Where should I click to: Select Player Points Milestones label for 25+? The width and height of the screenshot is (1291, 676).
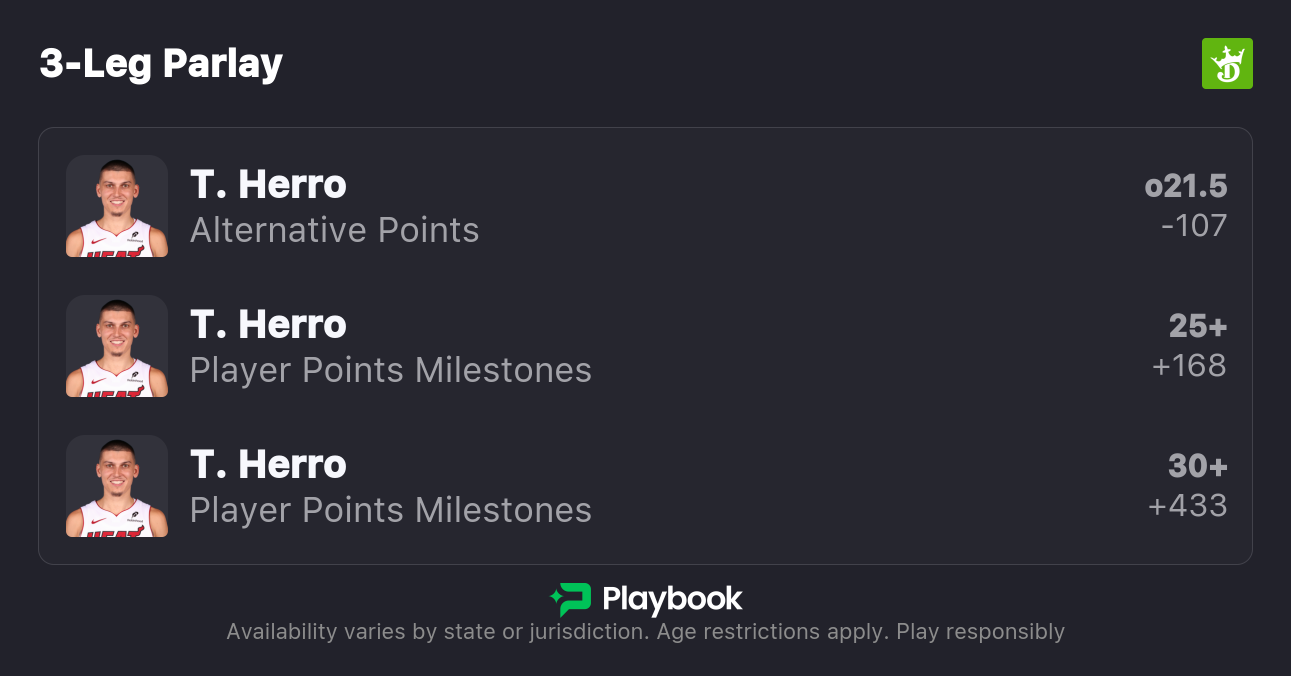[390, 371]
